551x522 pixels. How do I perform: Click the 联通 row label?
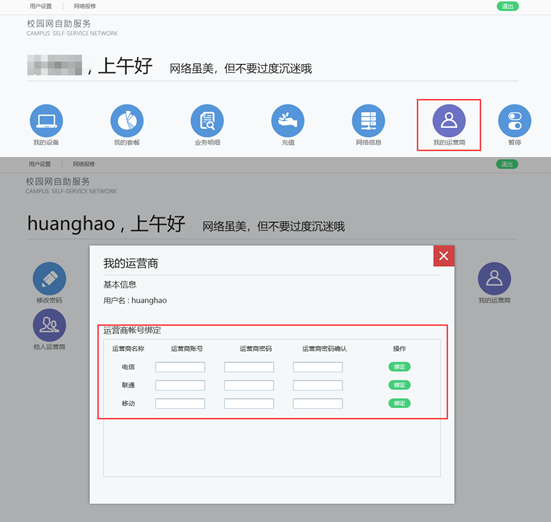128,385
